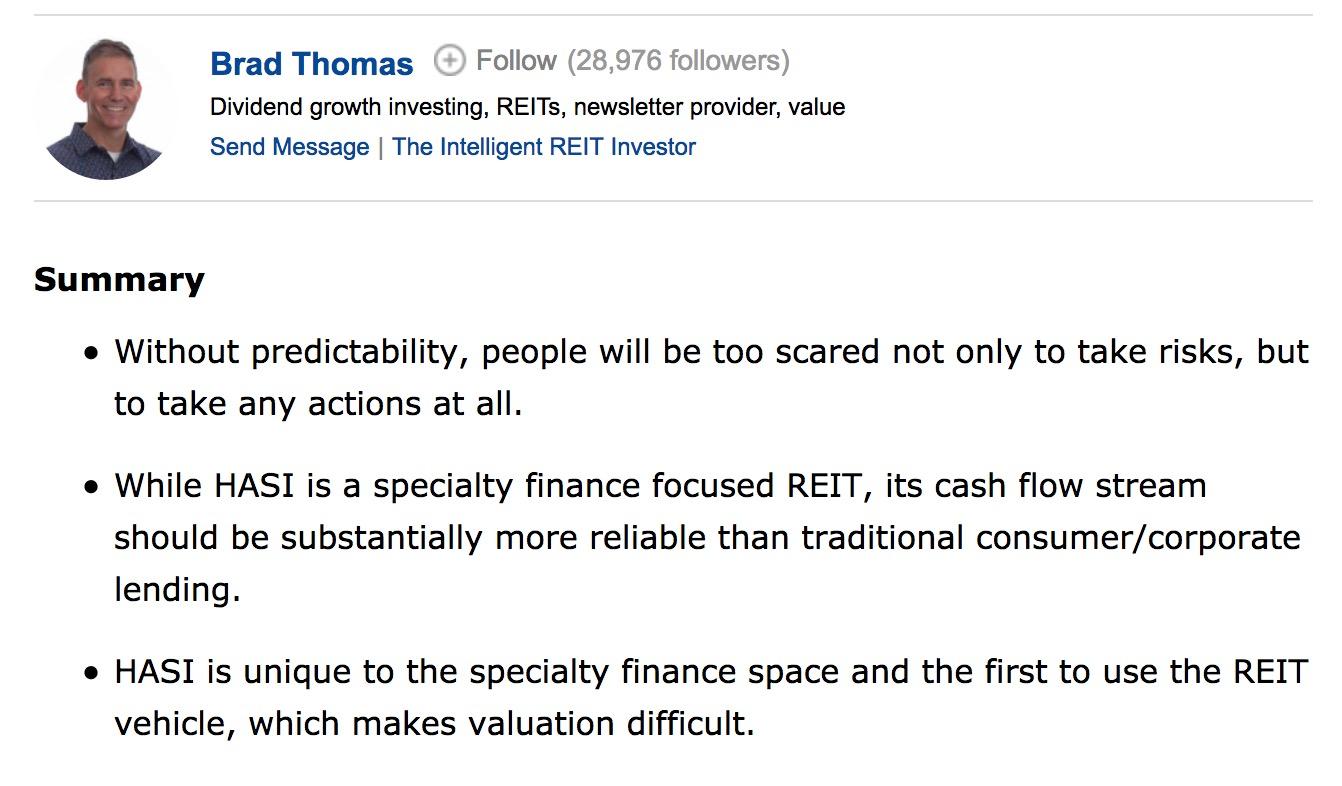Click the bullet dot before "HASI is unique"
This screenshot has height=786, width=1342.
click(x=92, y=672)
